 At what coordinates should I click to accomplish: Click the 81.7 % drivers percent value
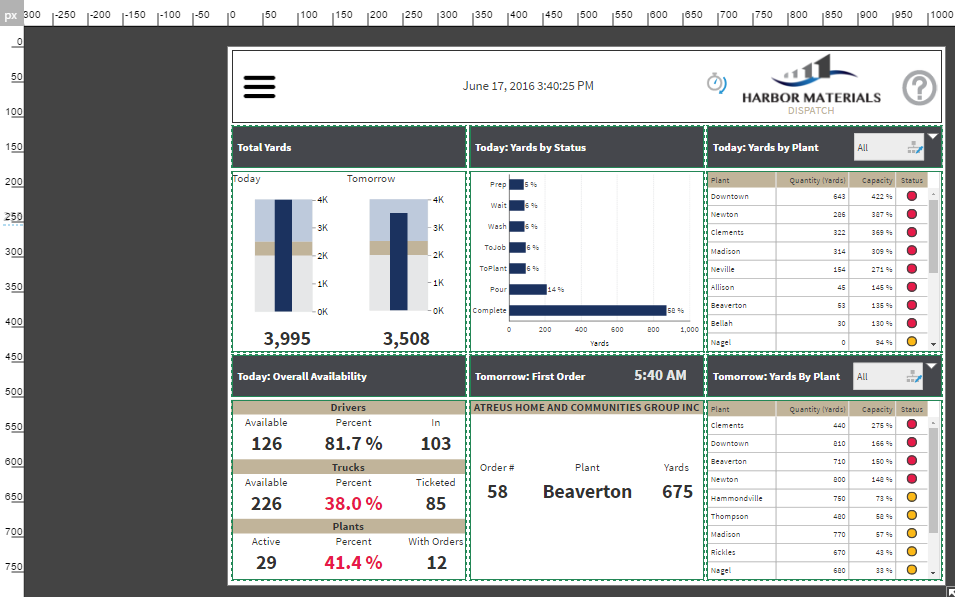click(353, 443)
